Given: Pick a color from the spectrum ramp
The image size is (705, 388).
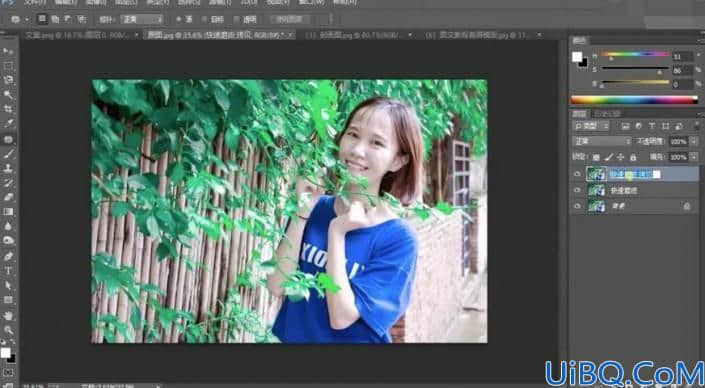Looking at the screenshot, I should (634, 100).
